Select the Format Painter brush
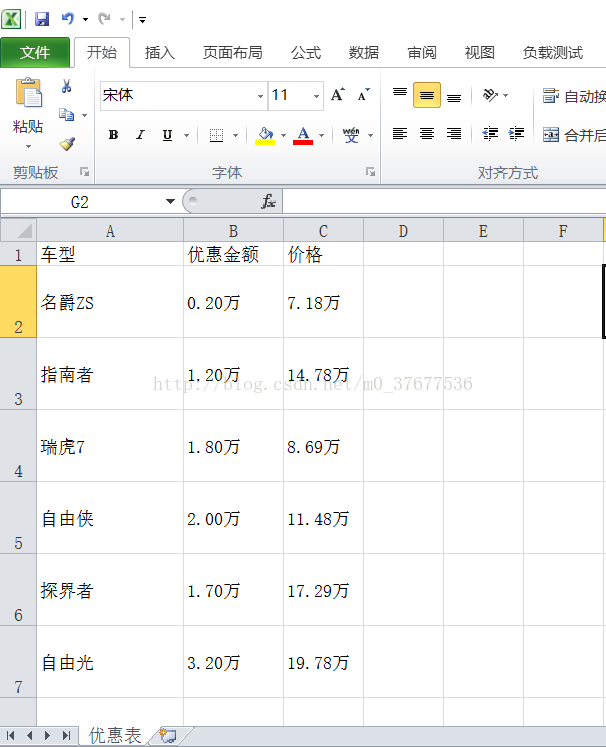 point(67,143)
